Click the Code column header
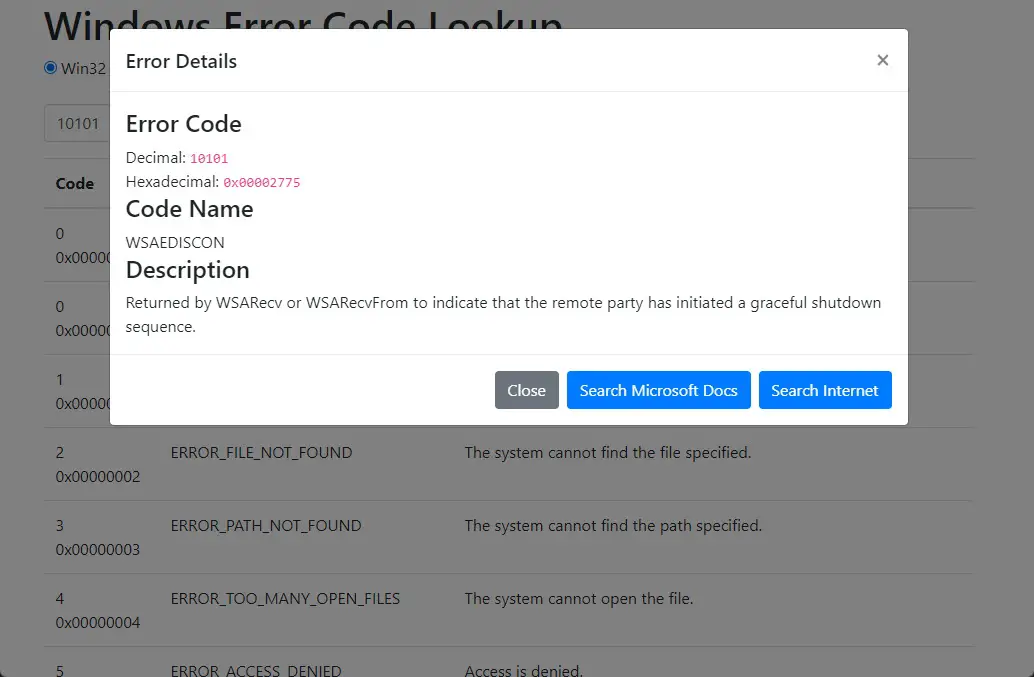 click(x=75, y=184)
